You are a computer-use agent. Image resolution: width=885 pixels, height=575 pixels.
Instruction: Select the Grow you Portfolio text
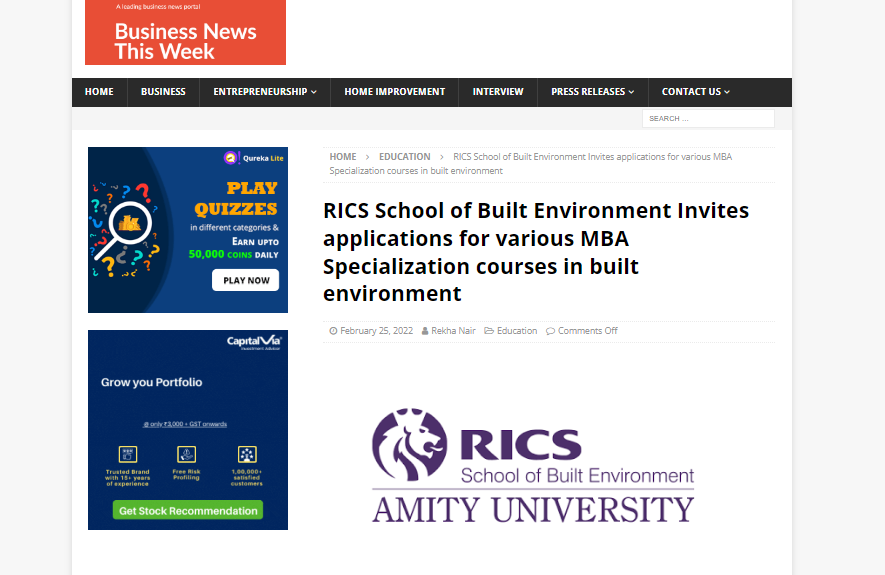(151, 383)
